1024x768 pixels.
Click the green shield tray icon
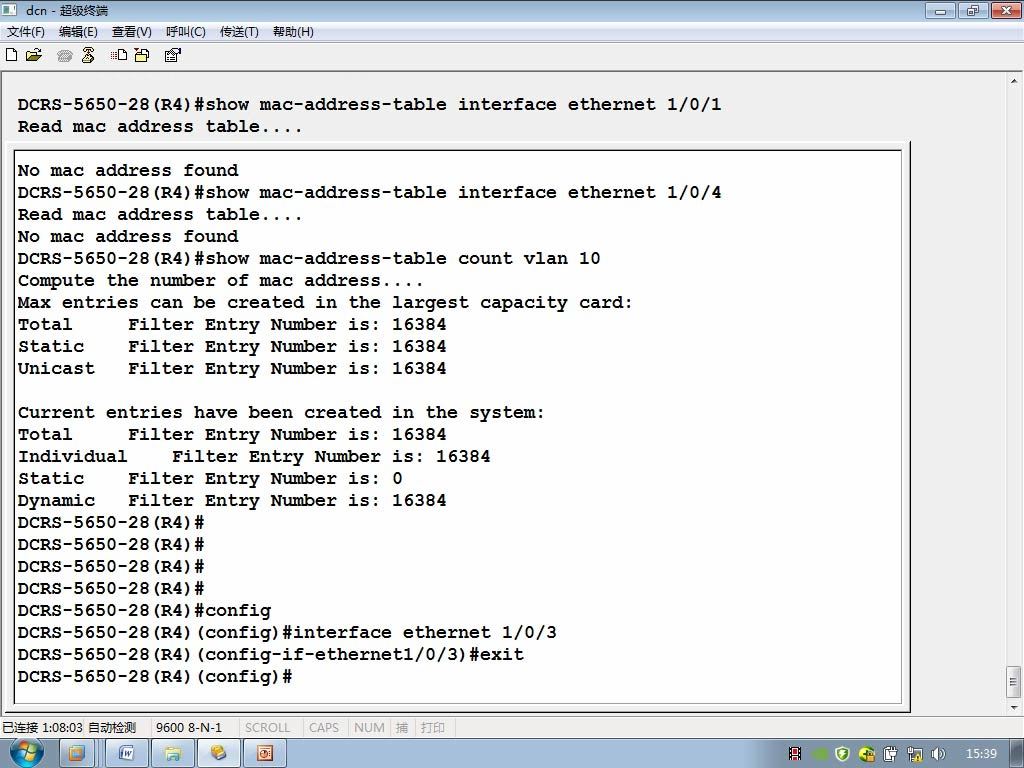(x=842, y=754)
